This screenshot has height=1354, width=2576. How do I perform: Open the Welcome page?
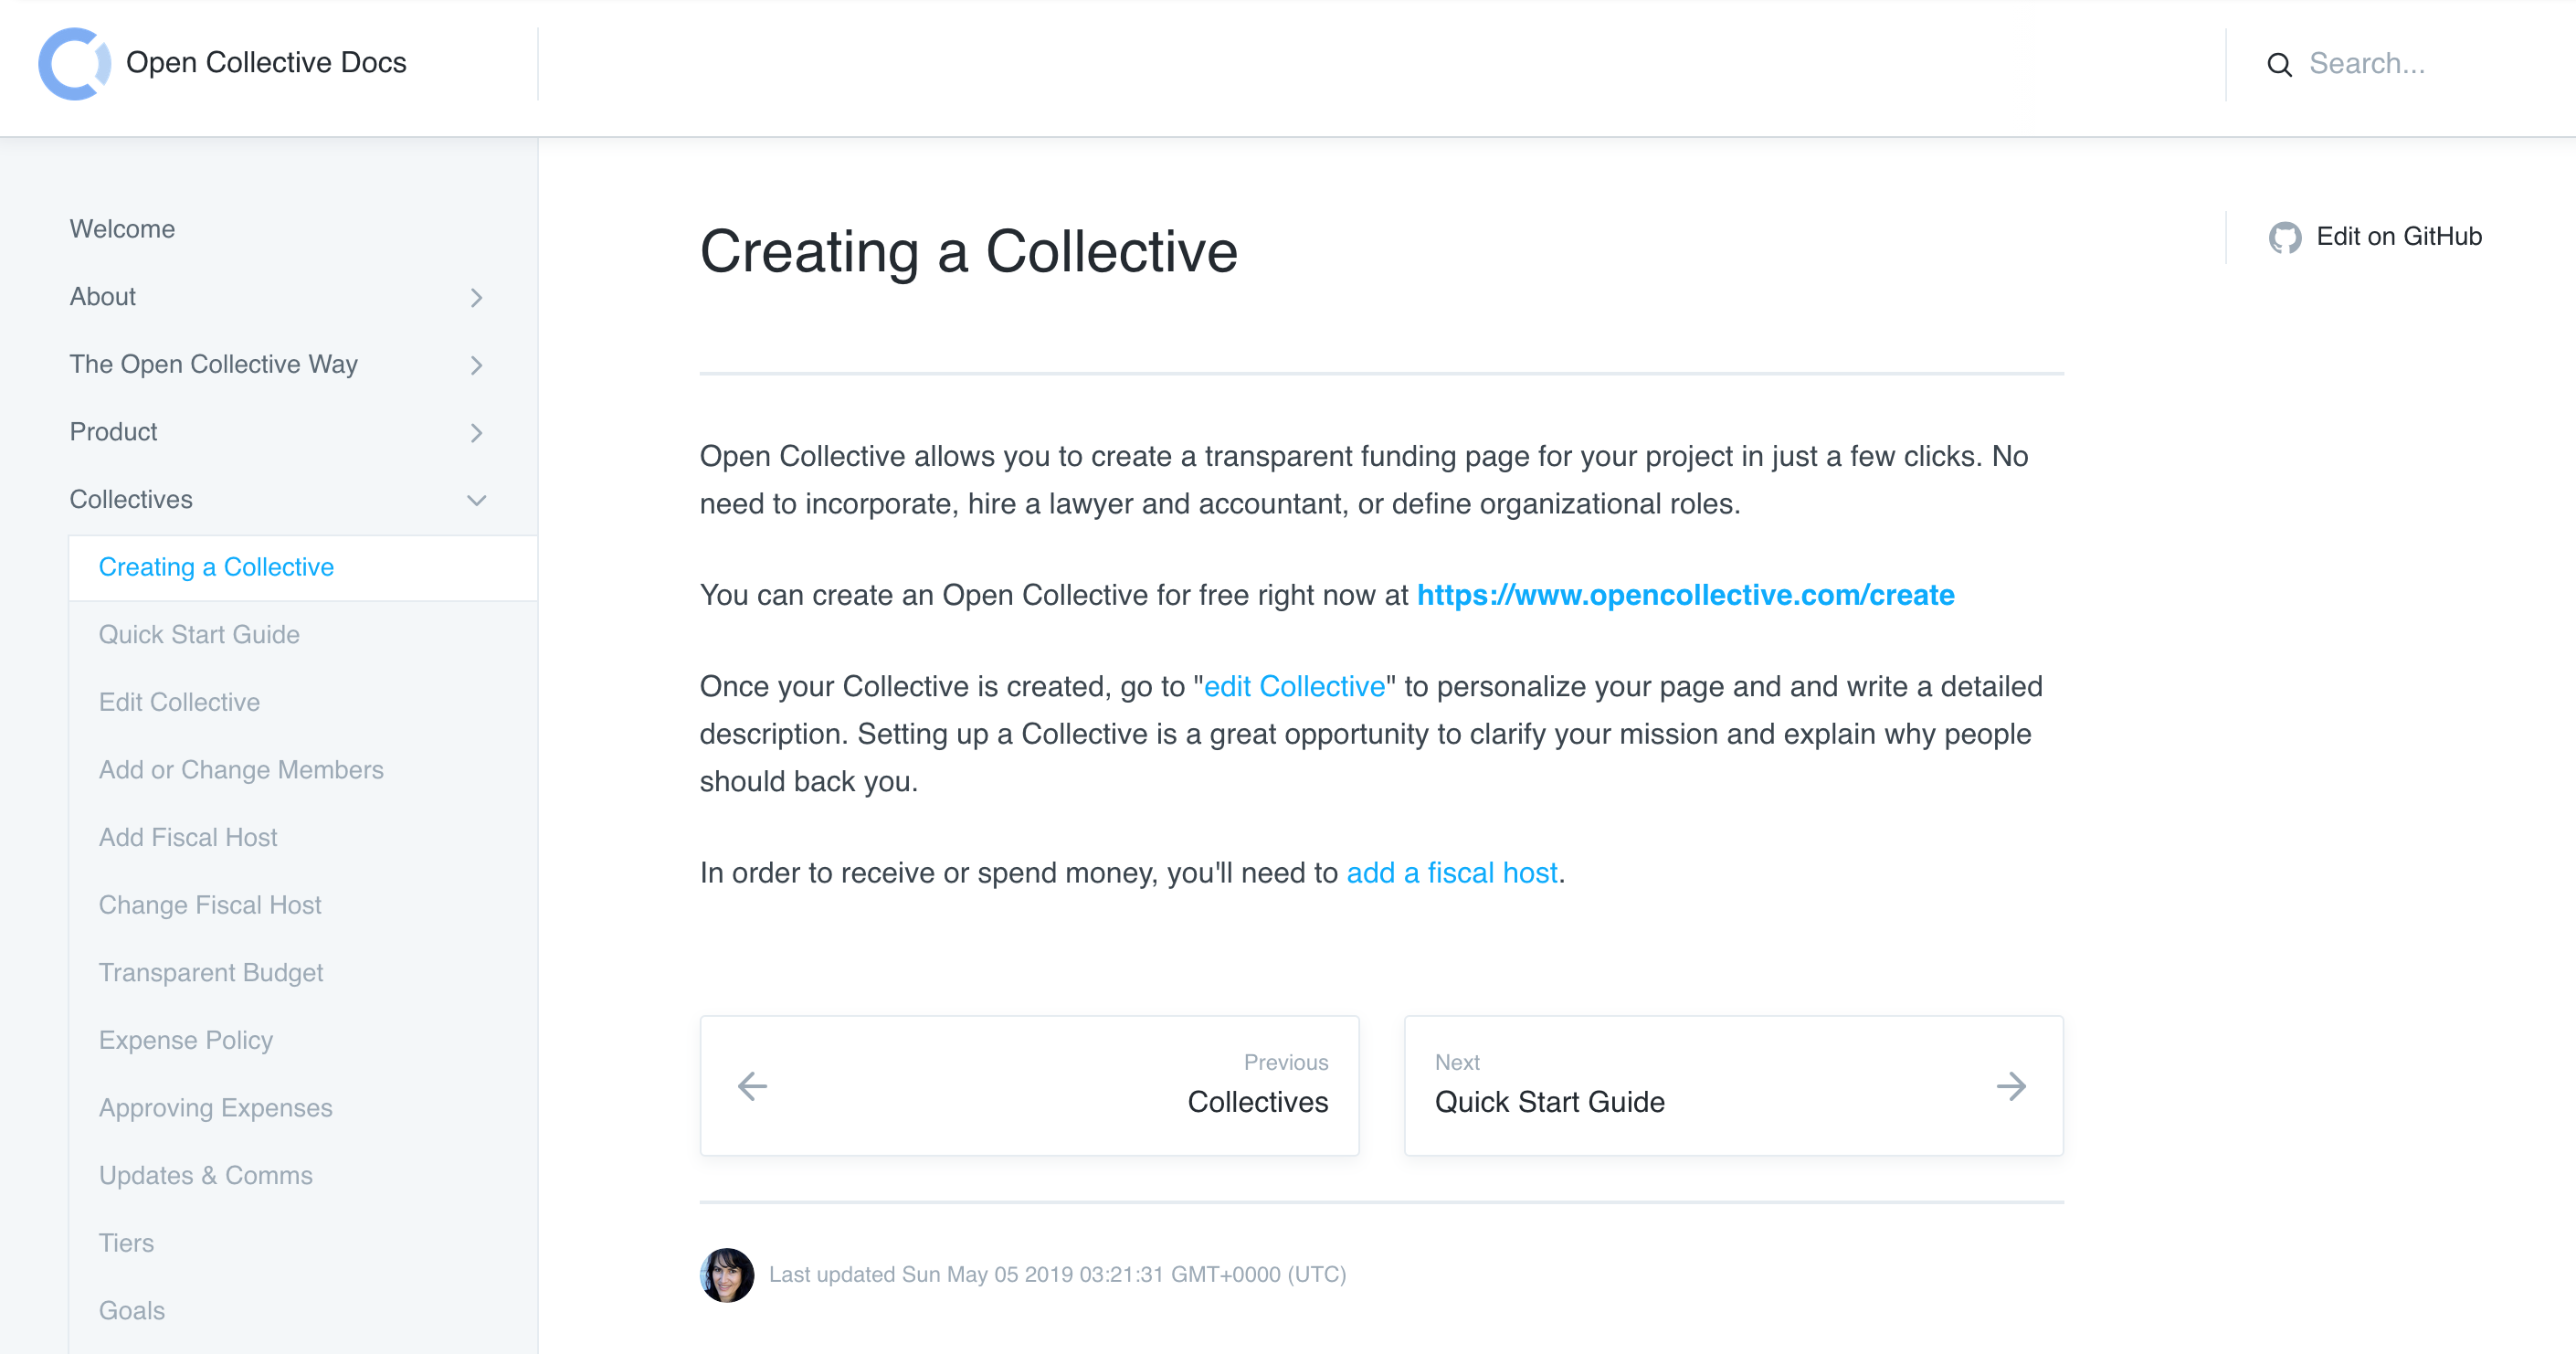pyautogui.click(x=122, y=228)
